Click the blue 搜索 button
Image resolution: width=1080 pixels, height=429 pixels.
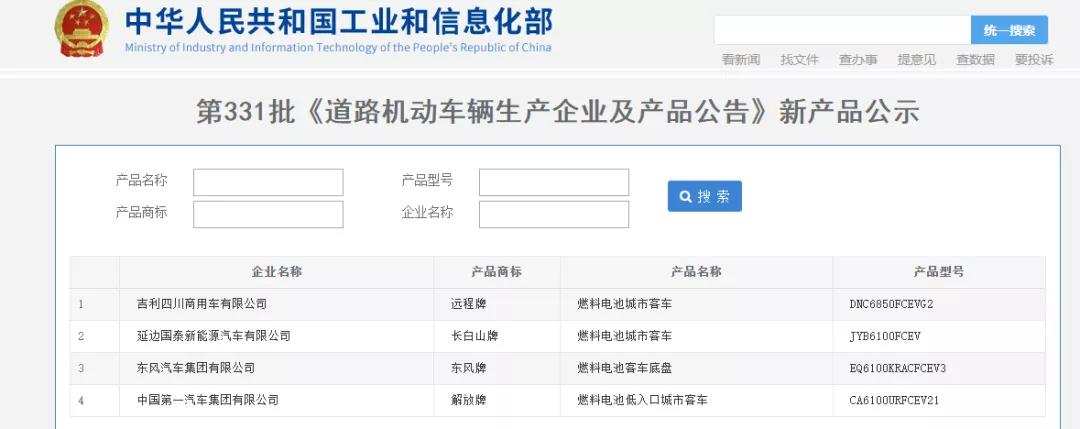(705, 196)
